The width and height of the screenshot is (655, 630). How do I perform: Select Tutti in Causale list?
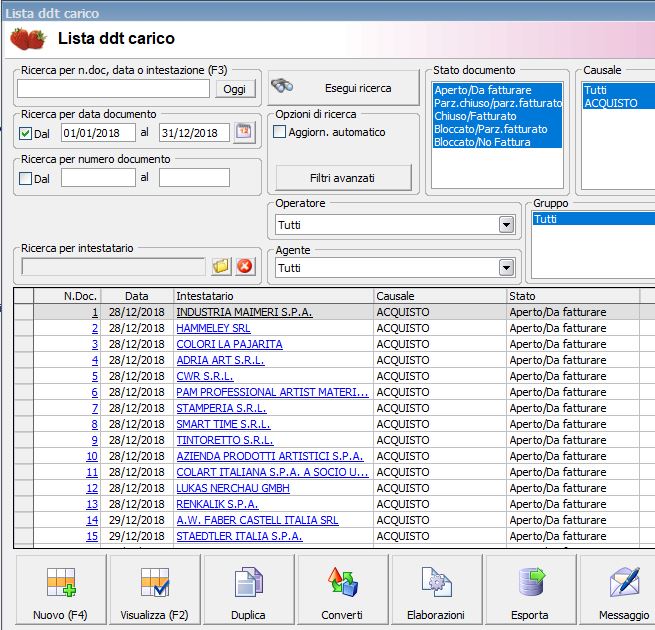point(619,90)
